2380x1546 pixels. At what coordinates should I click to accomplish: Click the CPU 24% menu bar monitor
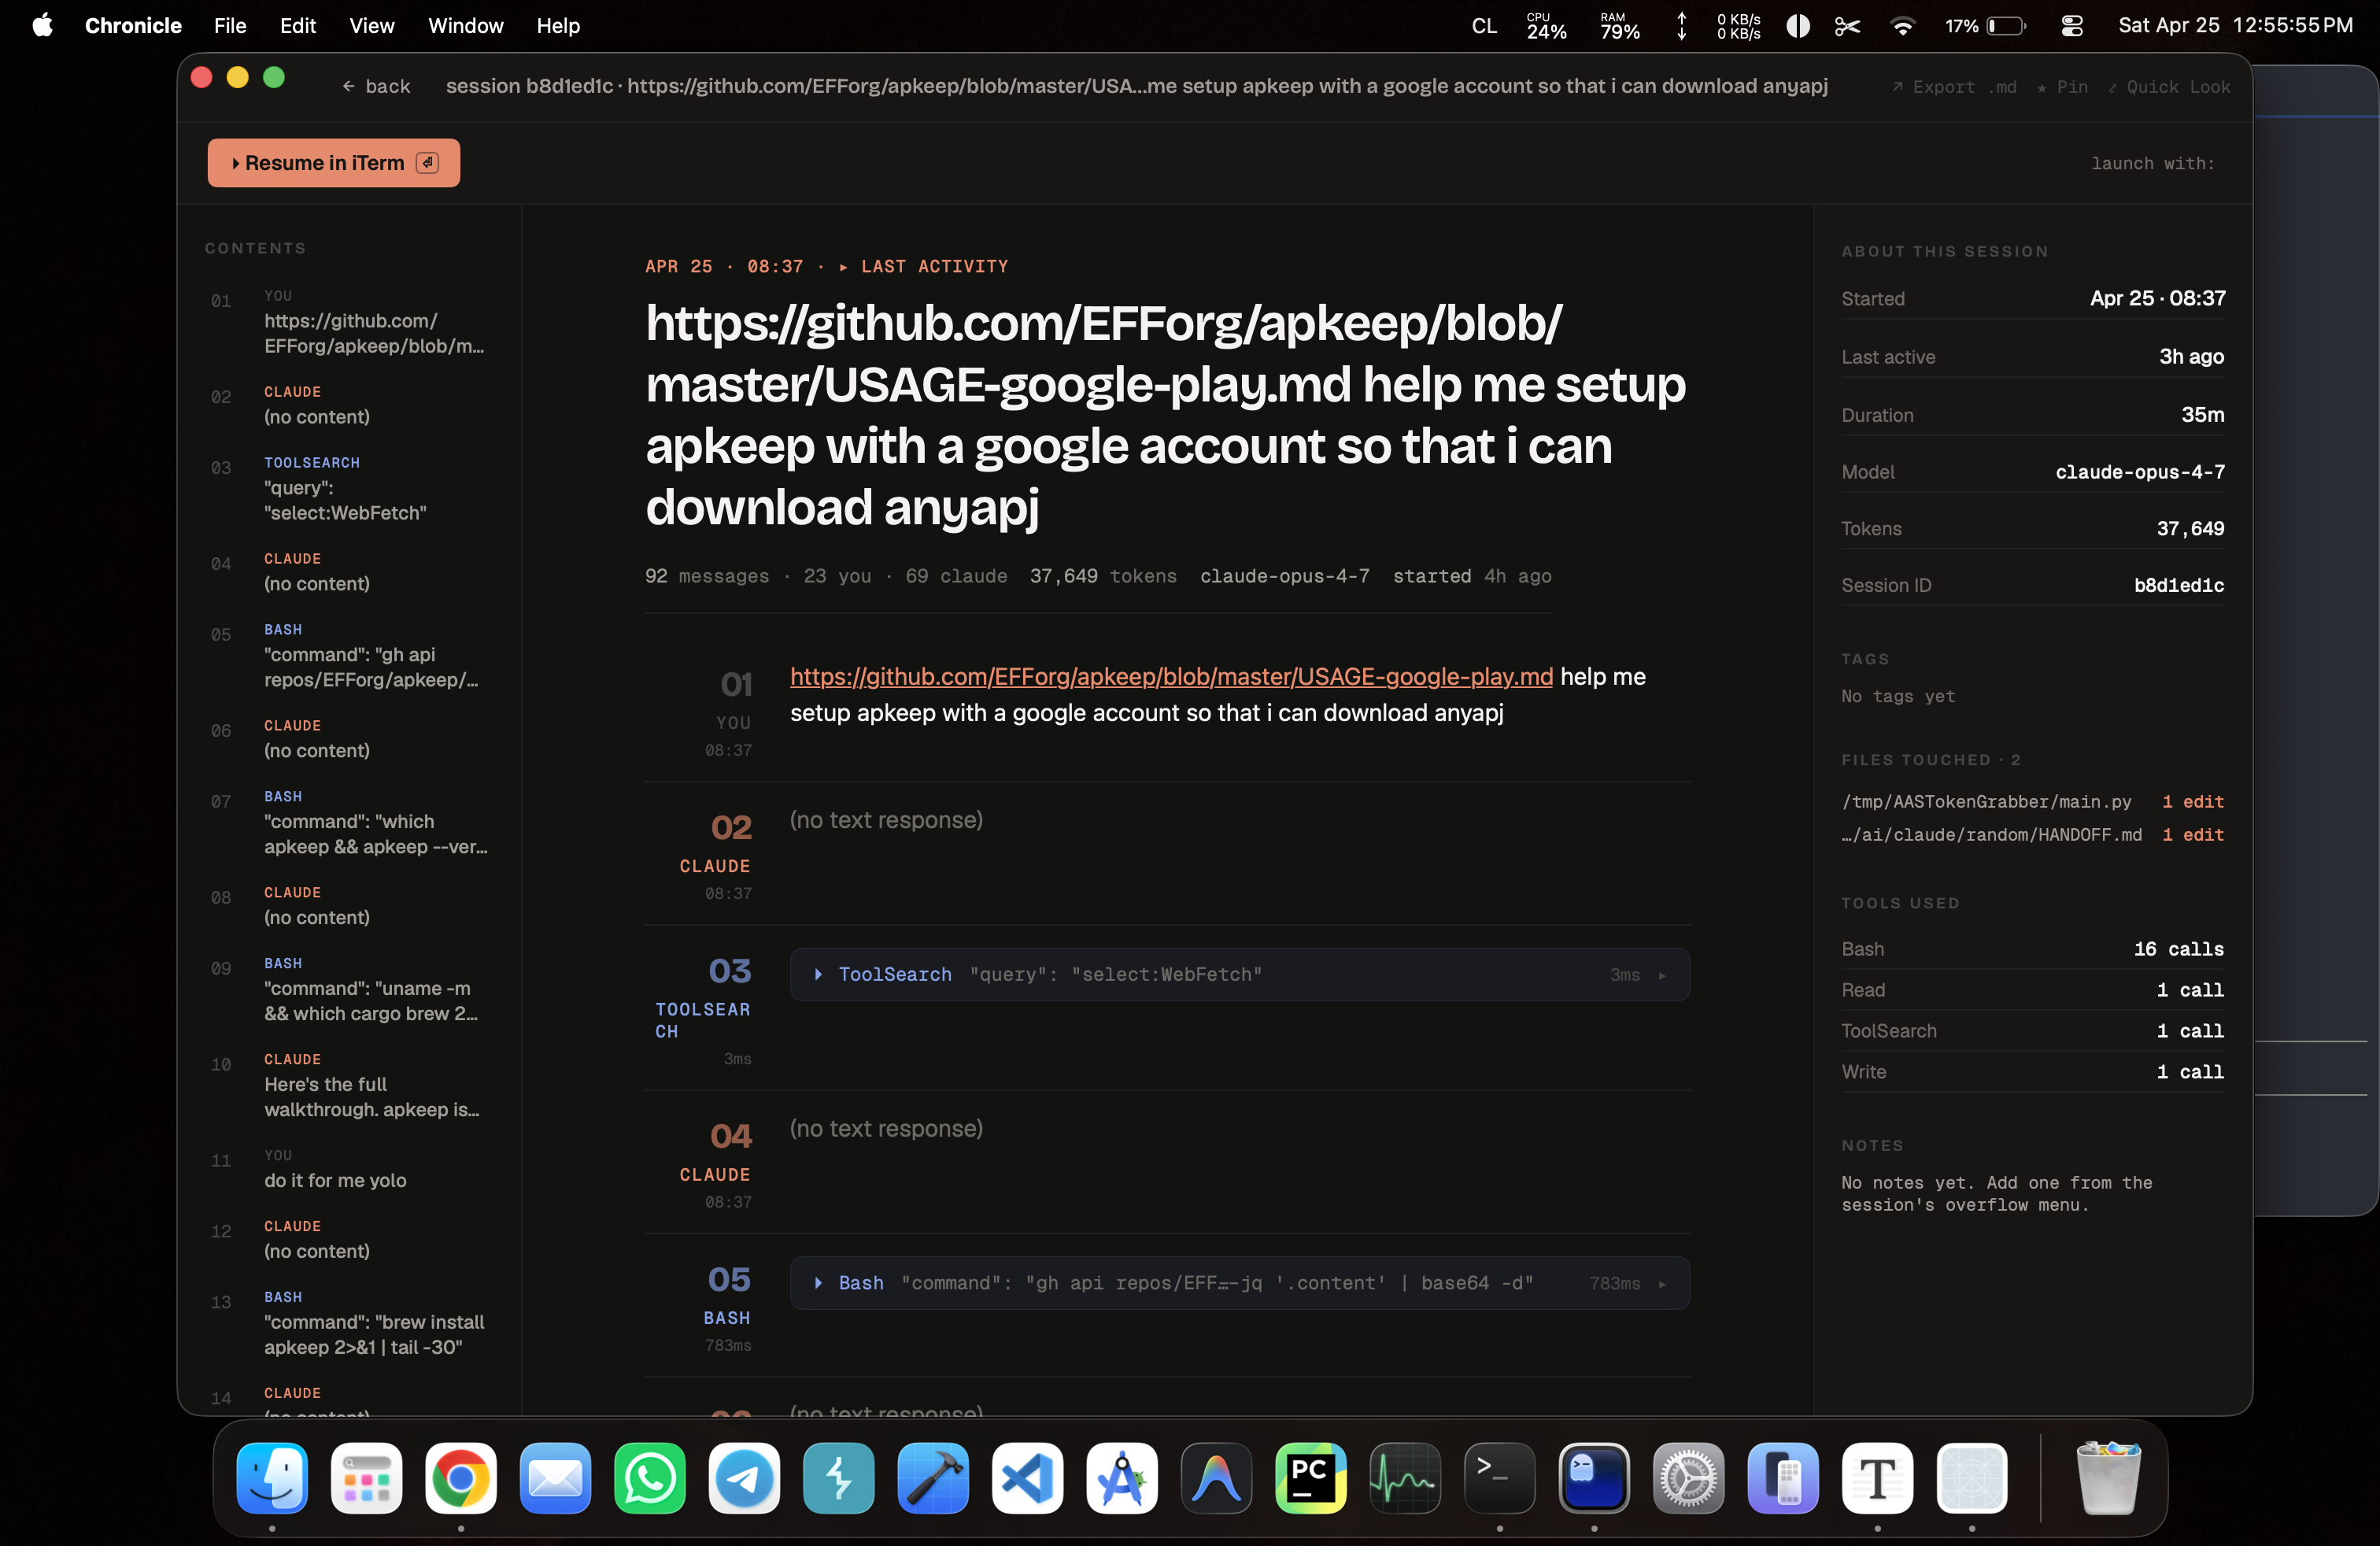pyautogui.click(x=1546, y=25)
